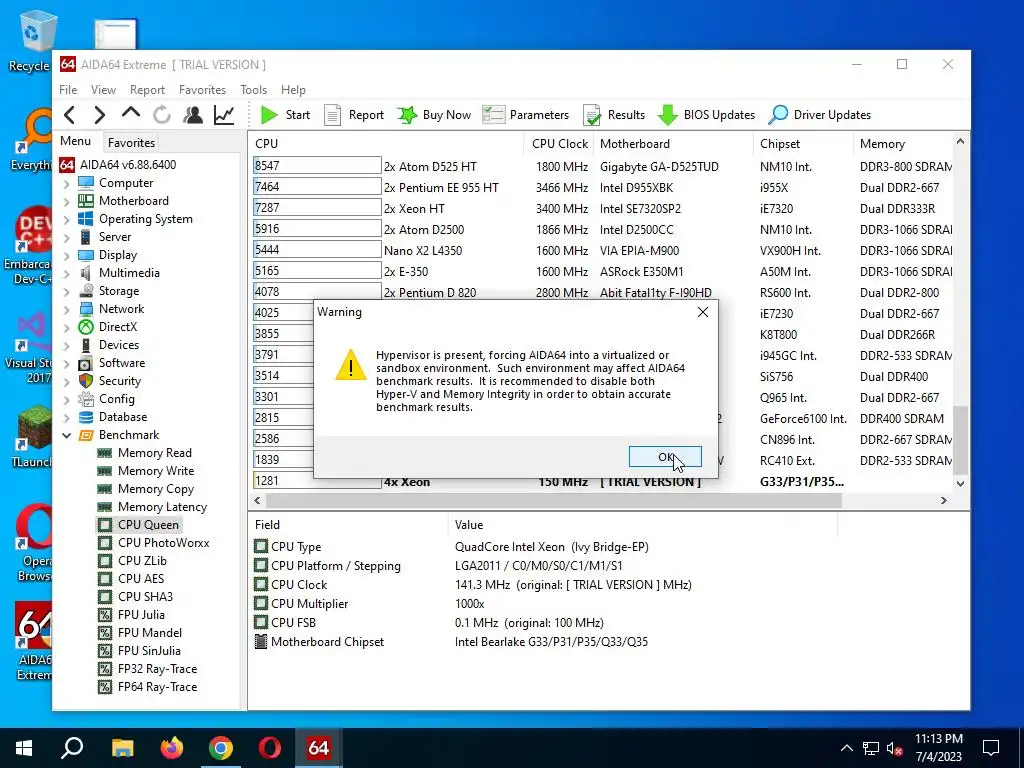The height and width of the screenshot is (768, 1024).
Task: Start the benchmark with green Start button
Action: 285,115
